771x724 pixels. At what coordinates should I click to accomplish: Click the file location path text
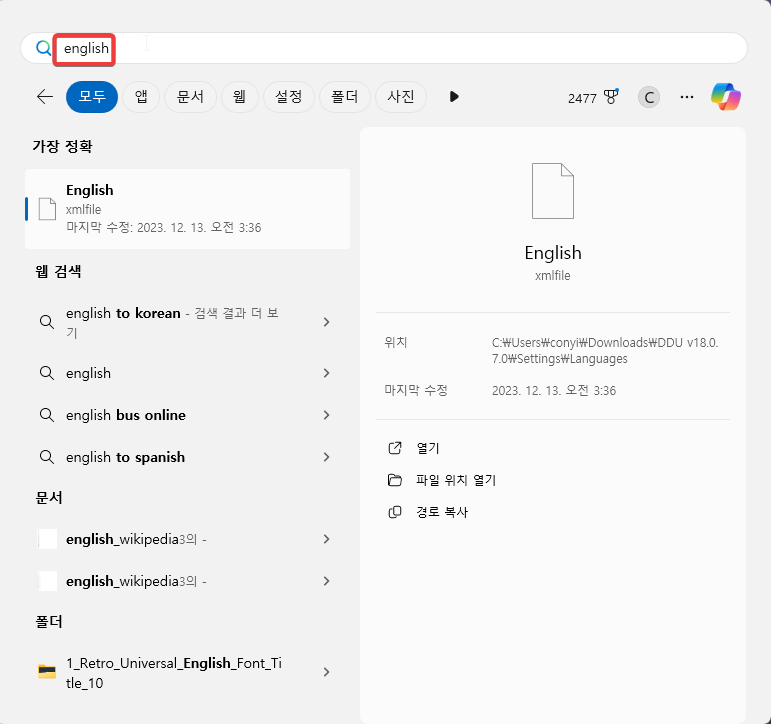click(605, 351)
